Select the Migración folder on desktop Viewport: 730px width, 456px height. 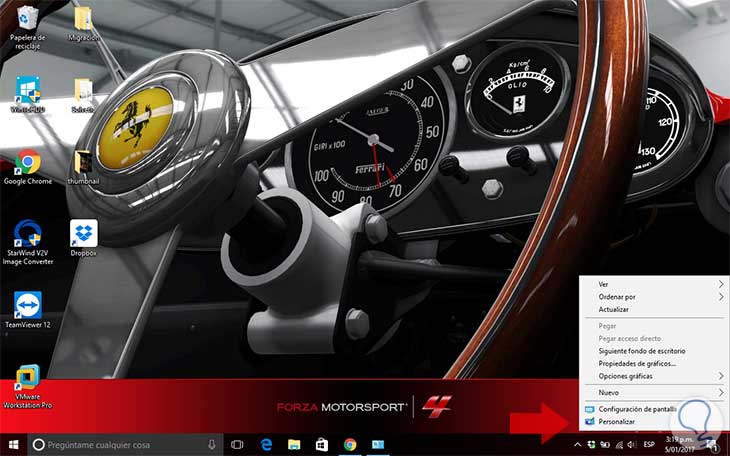(x=83, y=24)
